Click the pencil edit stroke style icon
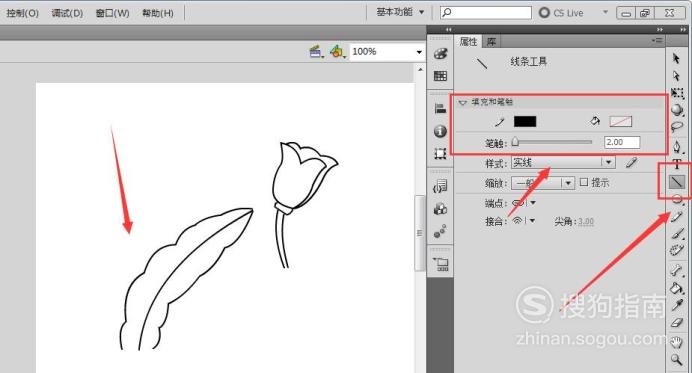This screenshot has height=373, width=692. (632, 163)
